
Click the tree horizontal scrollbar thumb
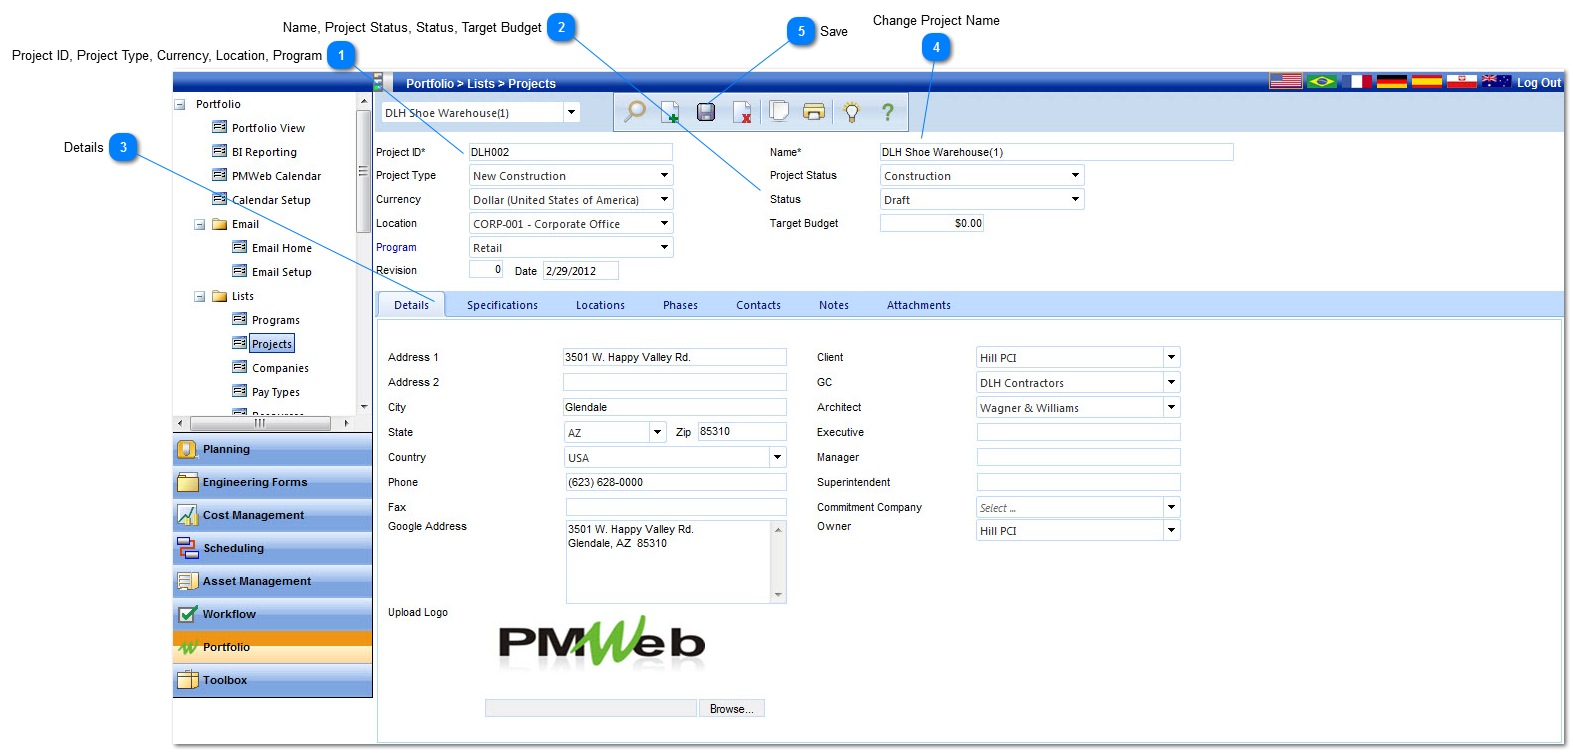[260, 423]
